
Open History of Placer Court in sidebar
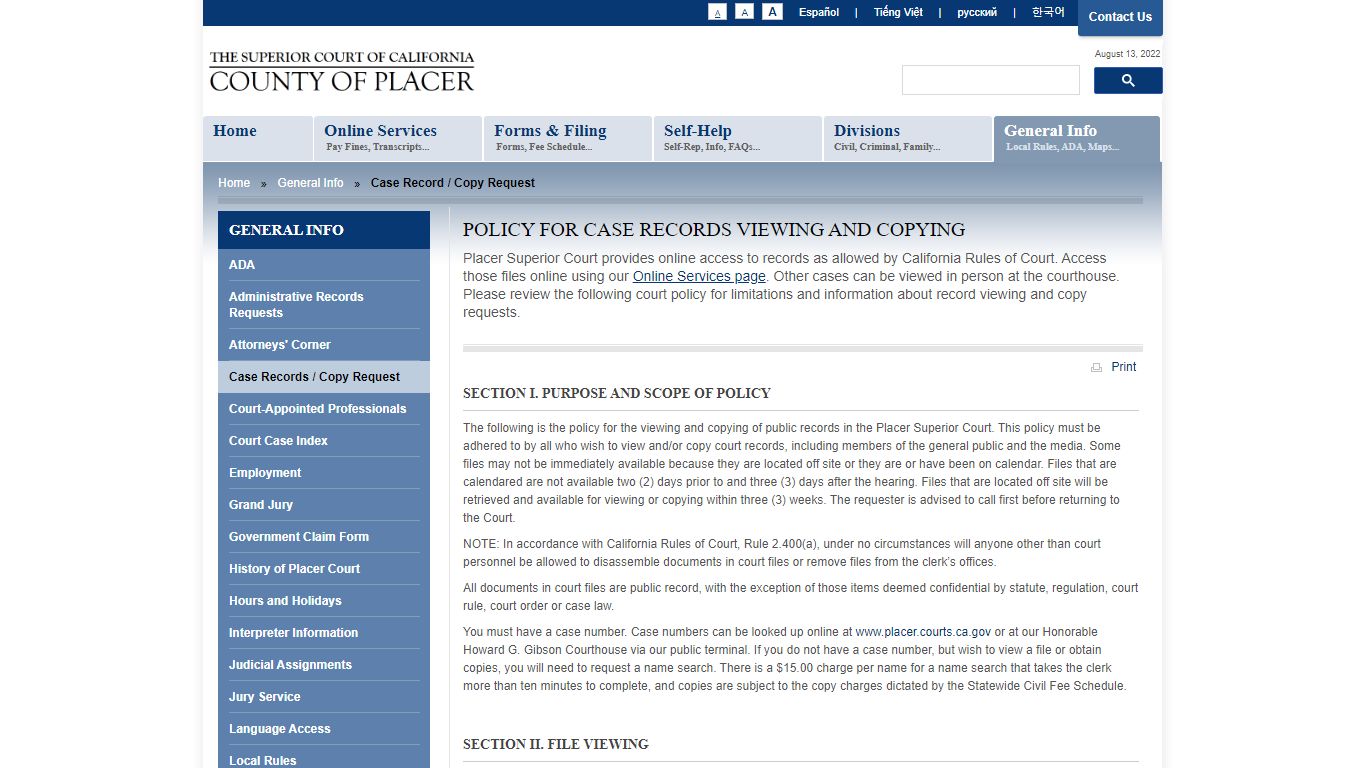[x=324, y=569]
